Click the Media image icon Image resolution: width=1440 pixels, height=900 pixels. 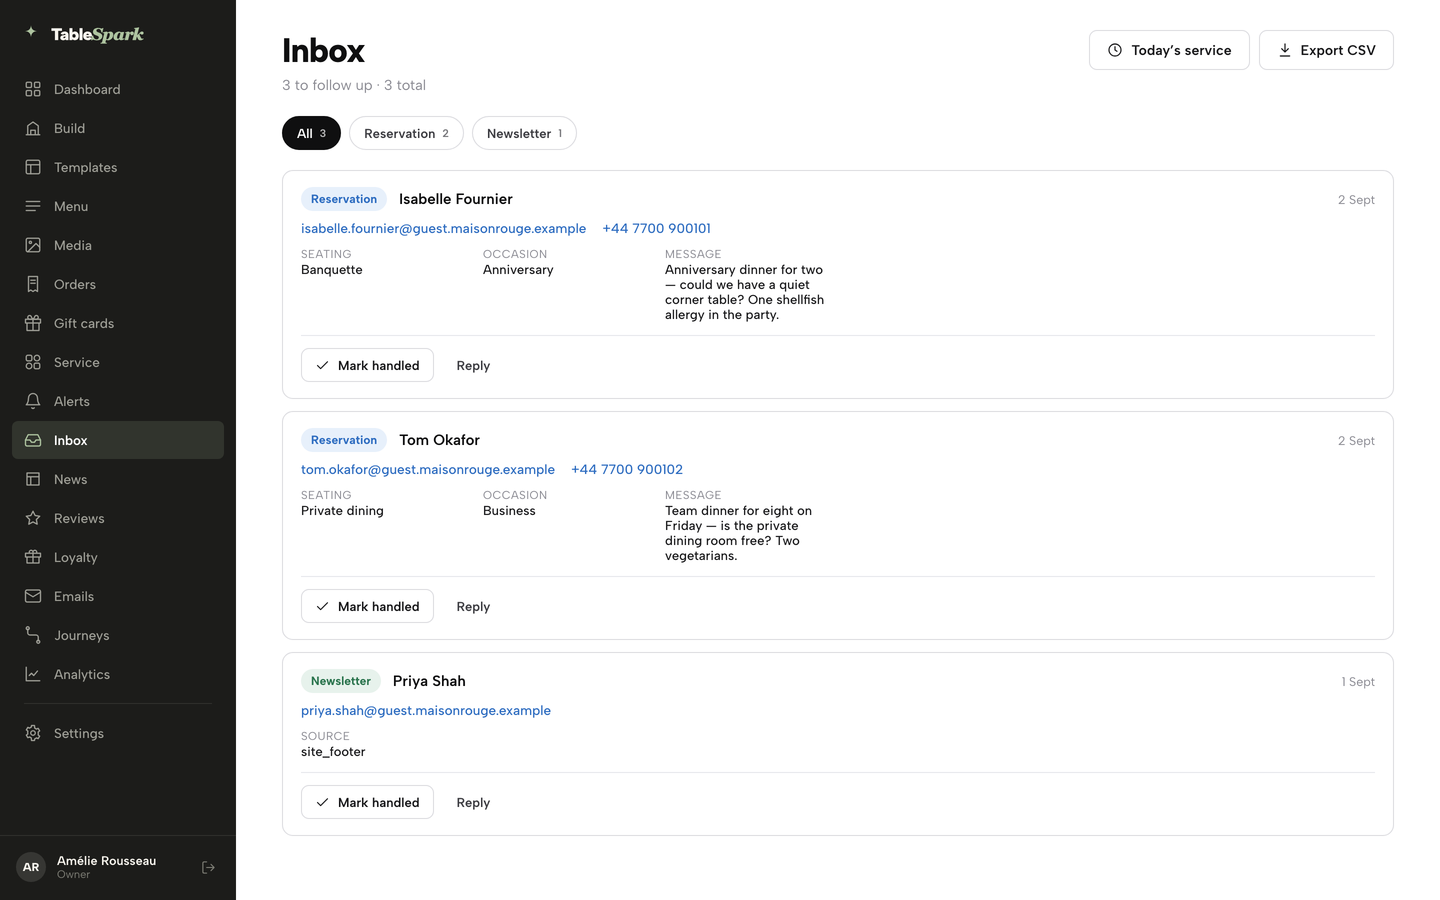click(33, 245)
